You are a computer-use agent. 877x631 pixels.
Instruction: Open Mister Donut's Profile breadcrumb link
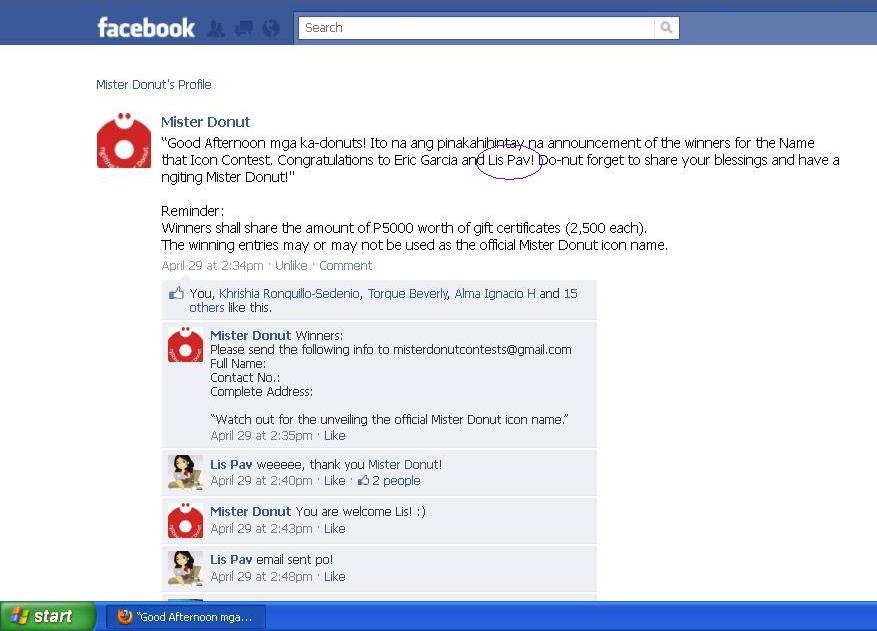[x=154, y=84]
